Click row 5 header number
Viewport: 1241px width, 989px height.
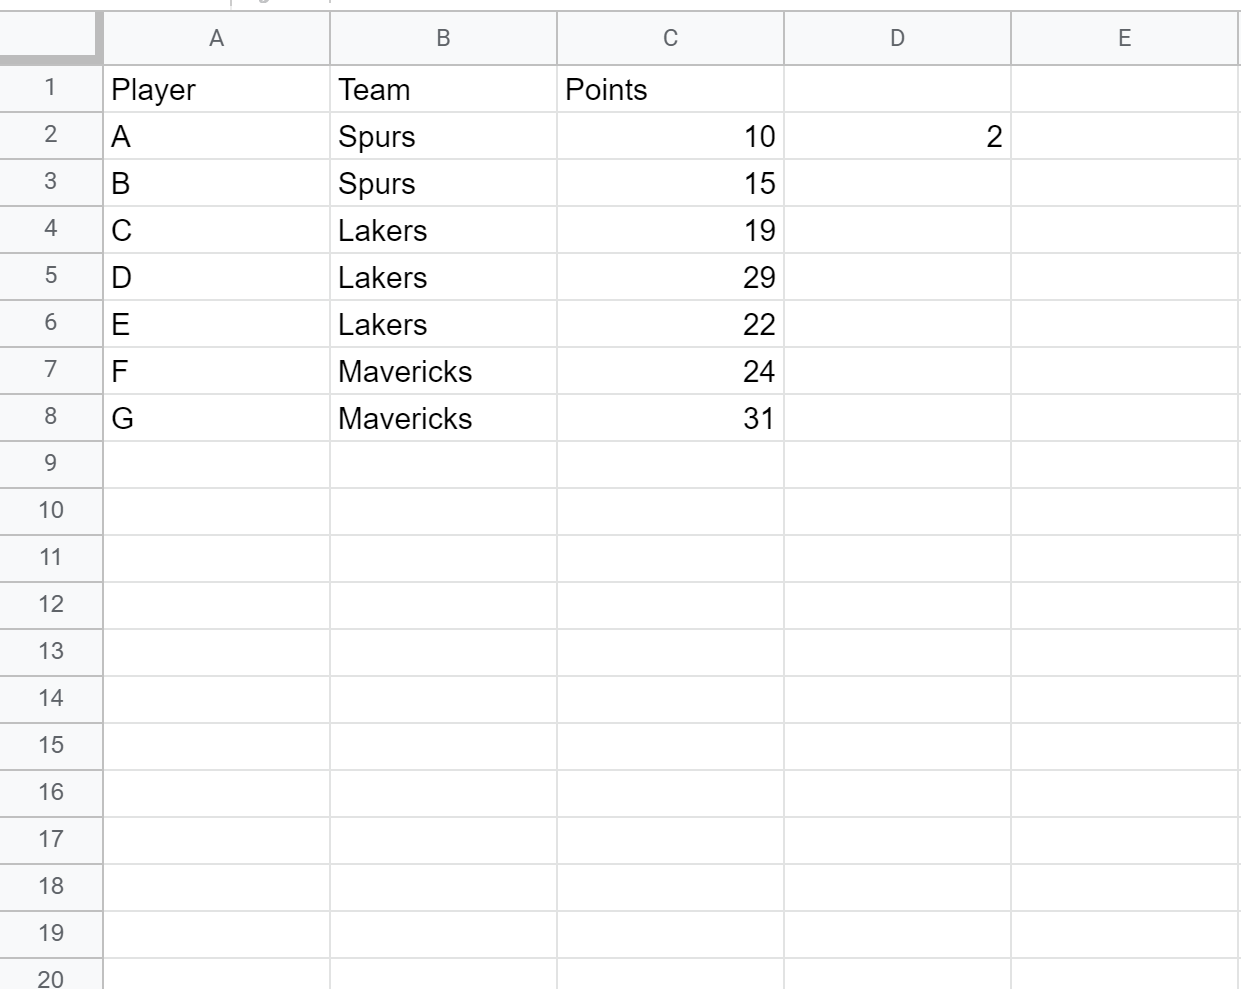50,276
